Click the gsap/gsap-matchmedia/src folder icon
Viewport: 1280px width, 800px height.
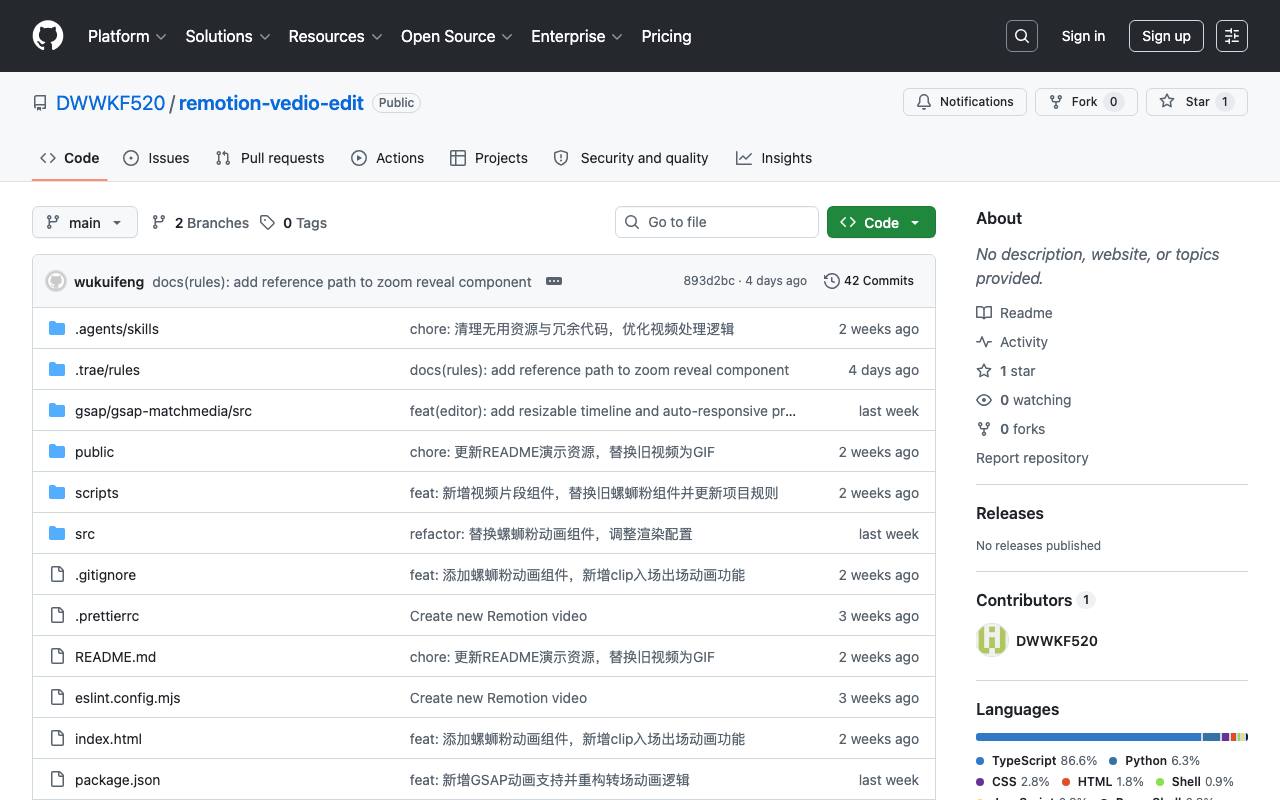tap(57, 411)
